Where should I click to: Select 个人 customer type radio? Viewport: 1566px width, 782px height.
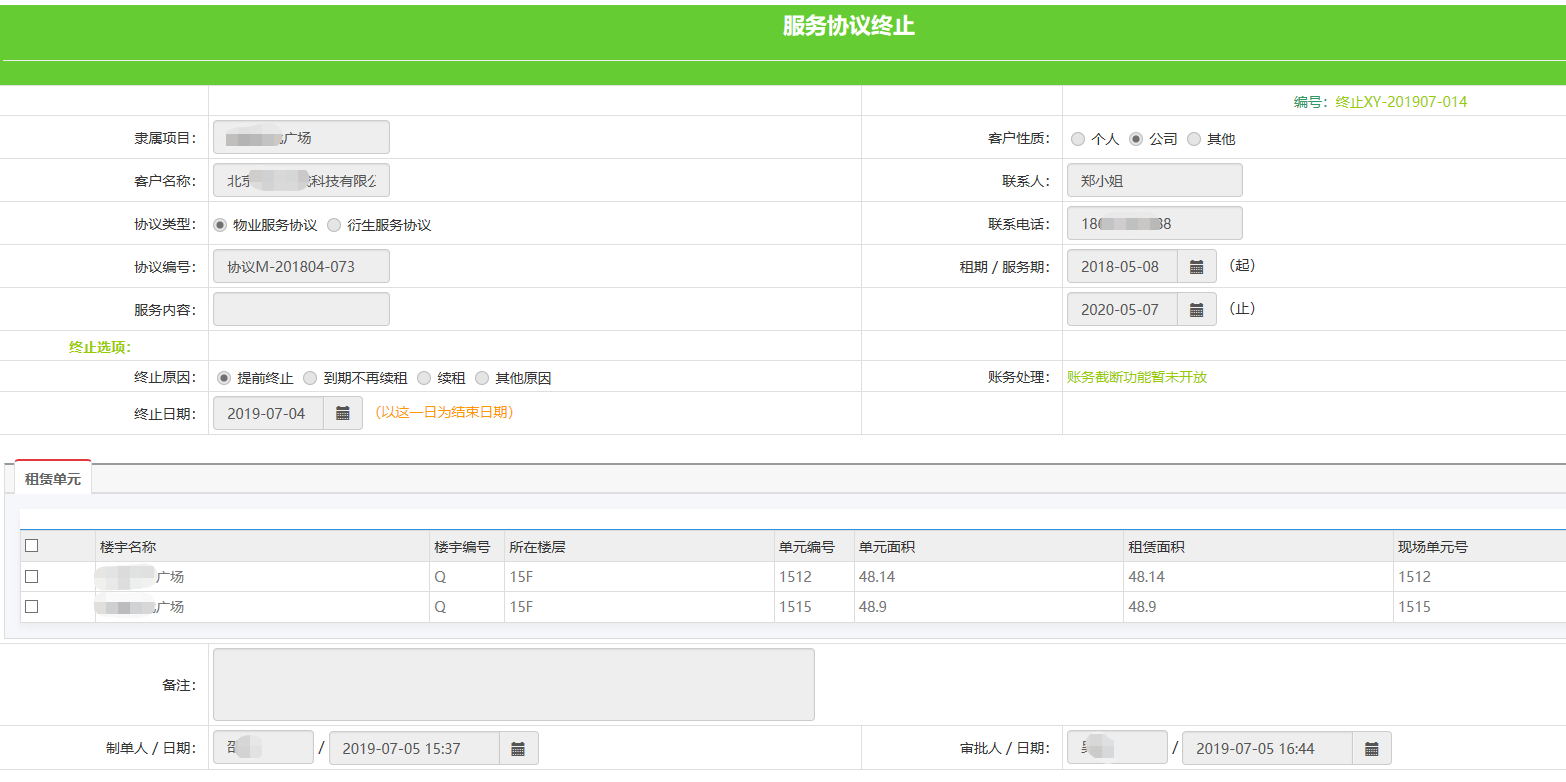click(x=1078, y=139)
